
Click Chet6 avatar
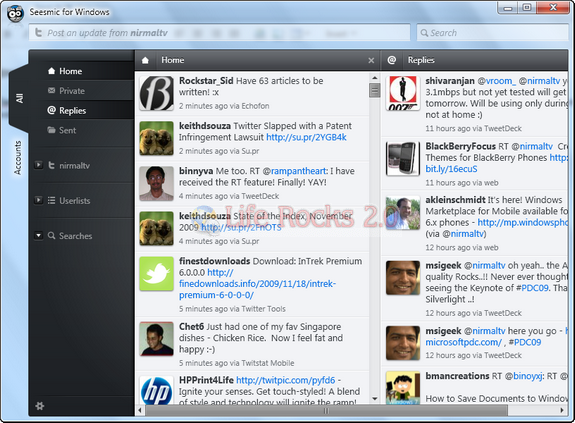tap(157, 339)
